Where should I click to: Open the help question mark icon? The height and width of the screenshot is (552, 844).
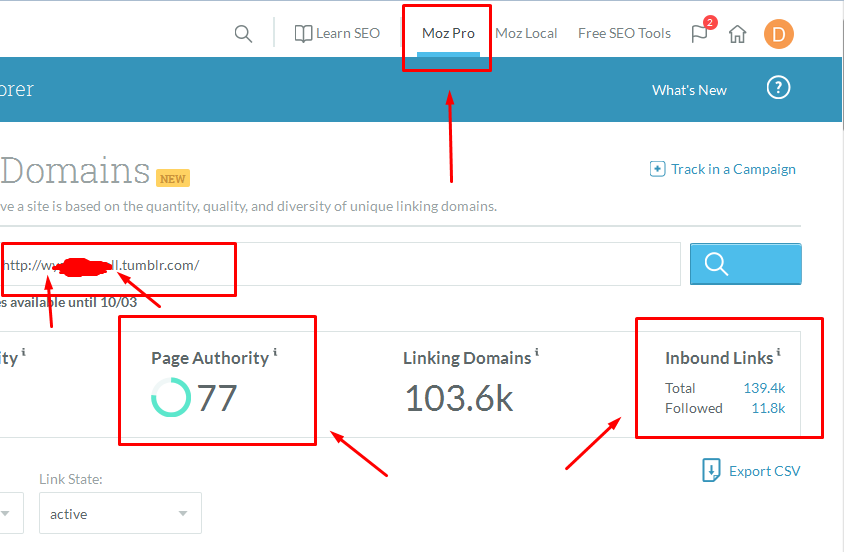(x=778, y=87)
